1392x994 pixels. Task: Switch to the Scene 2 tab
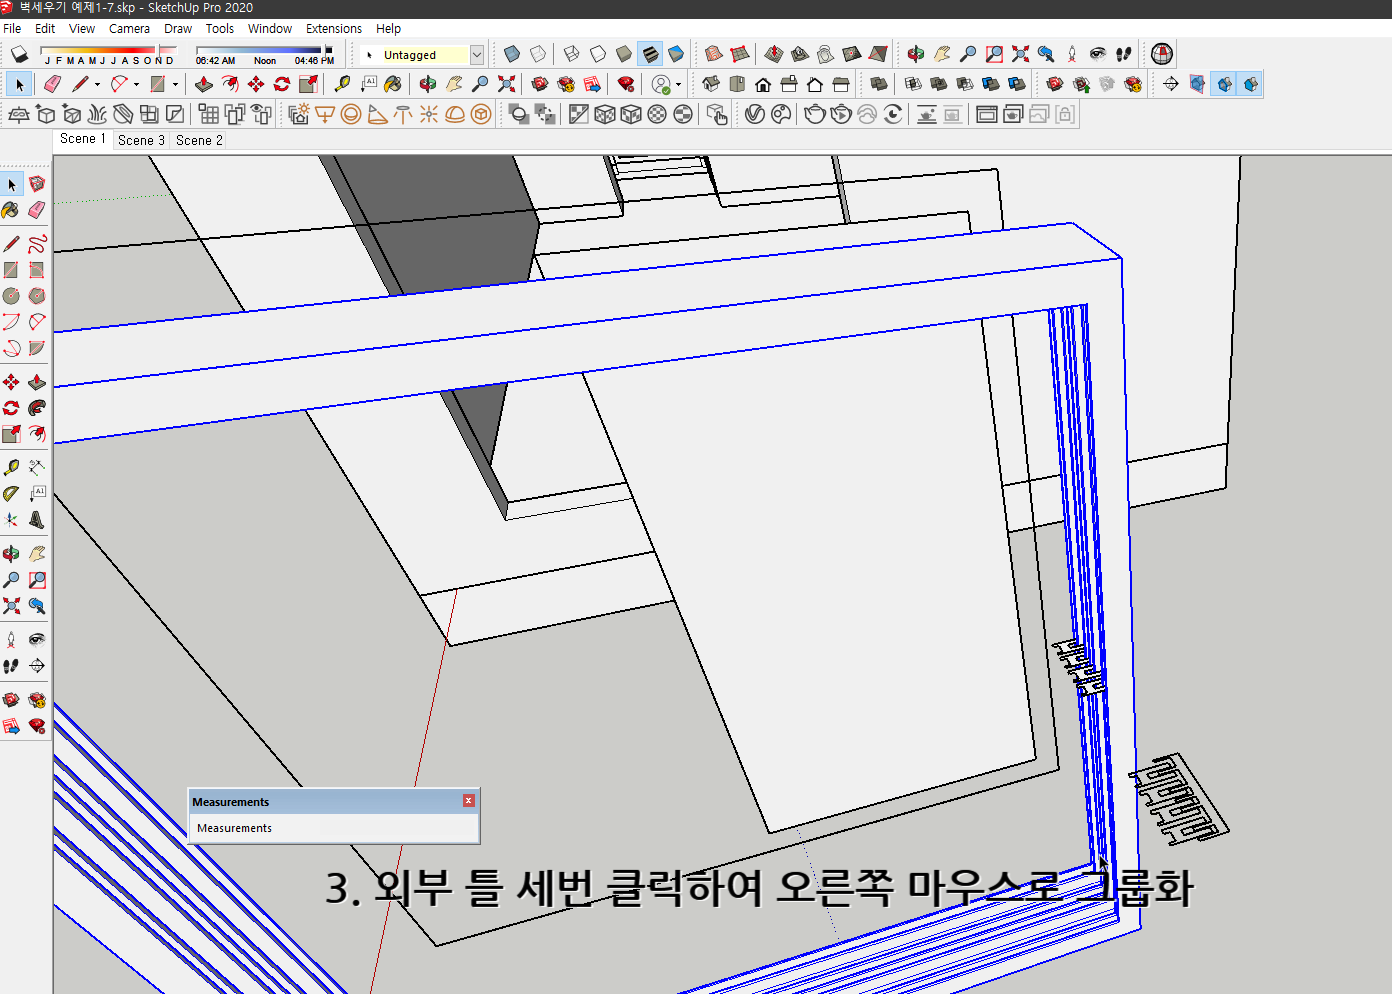[198, 140]
